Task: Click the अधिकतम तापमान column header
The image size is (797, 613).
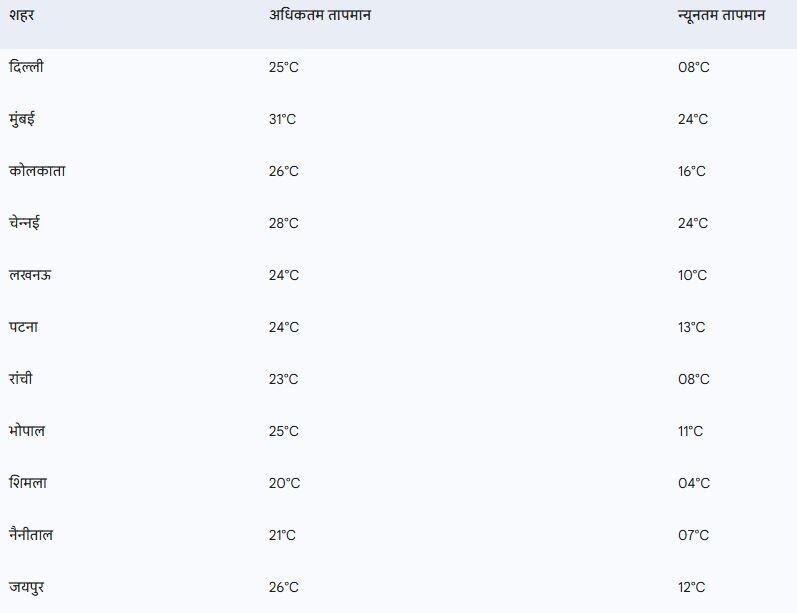Action: pyautogui.click(x=320, y=15)
